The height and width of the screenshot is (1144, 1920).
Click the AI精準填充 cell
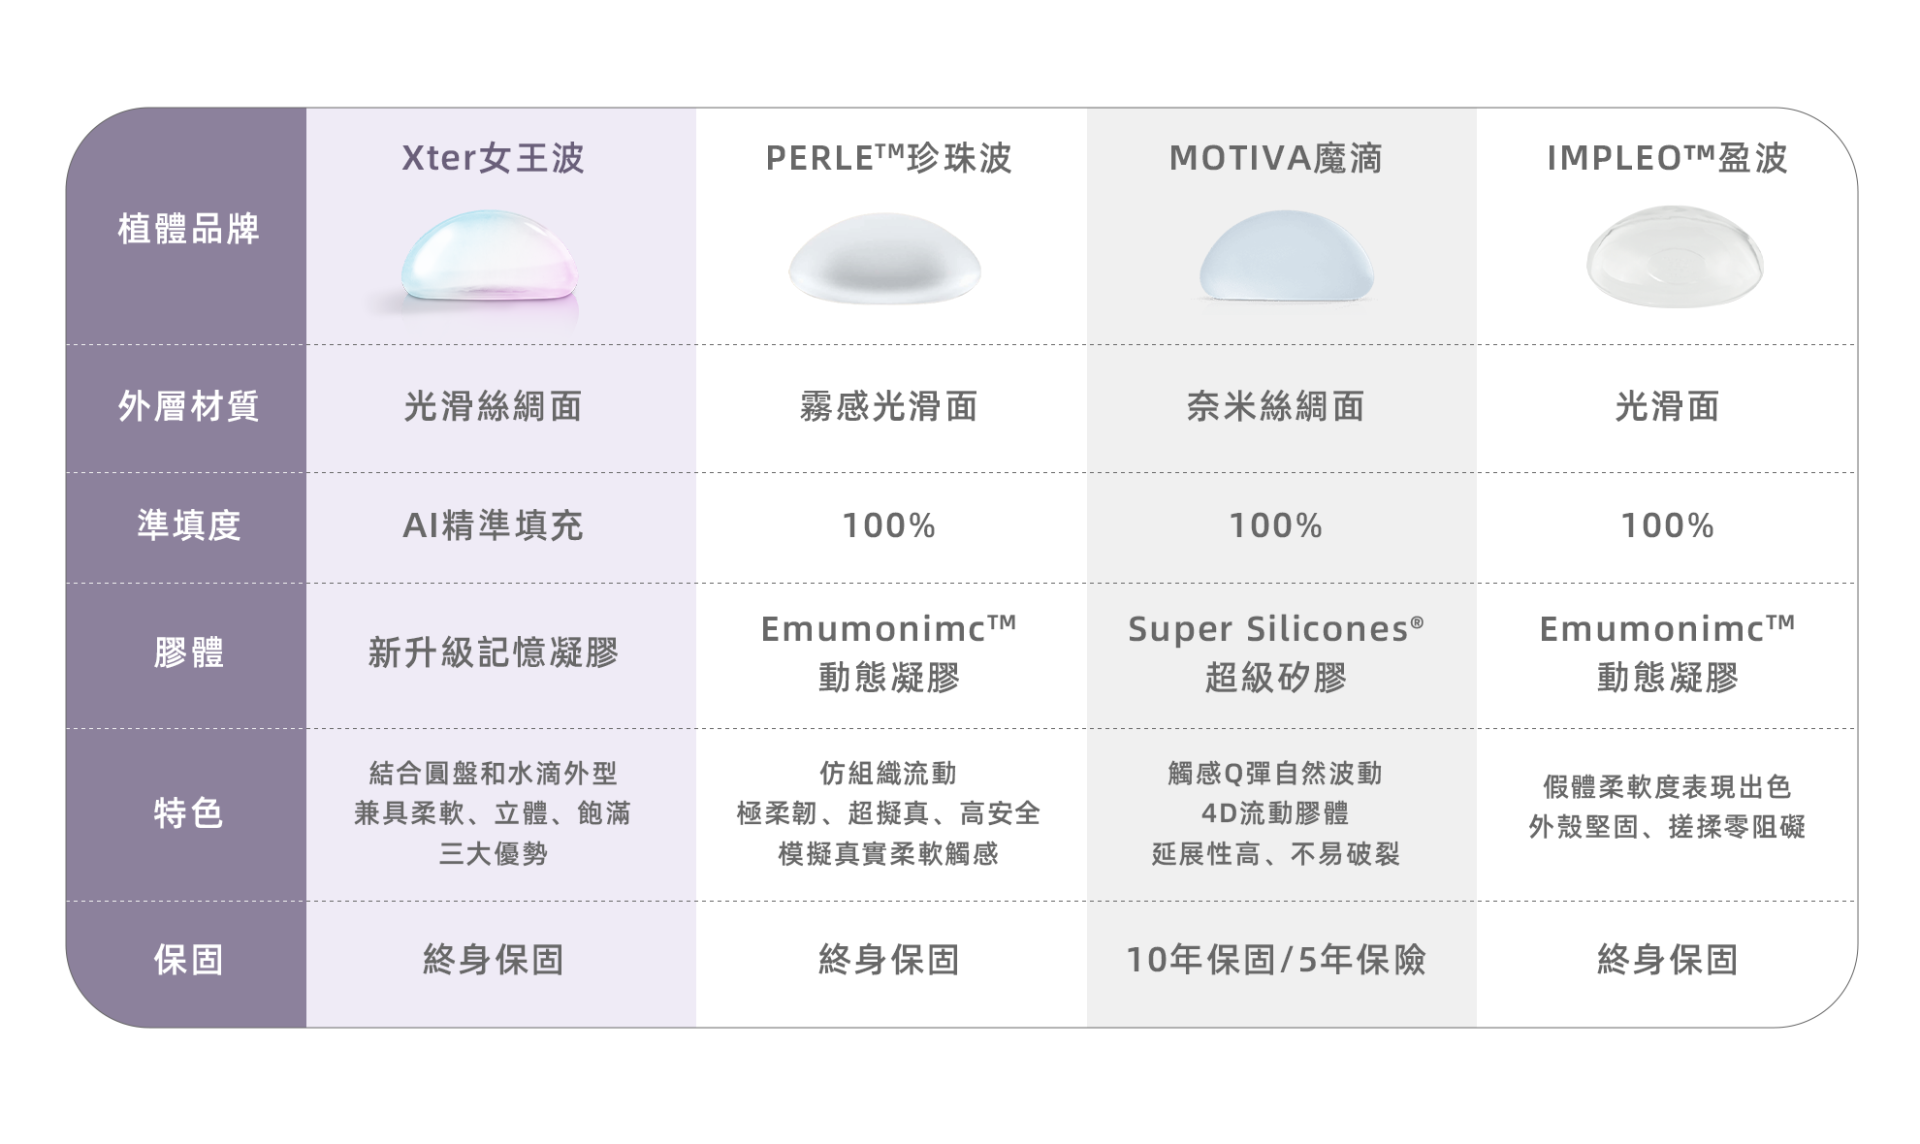click(x=493, y=525)
